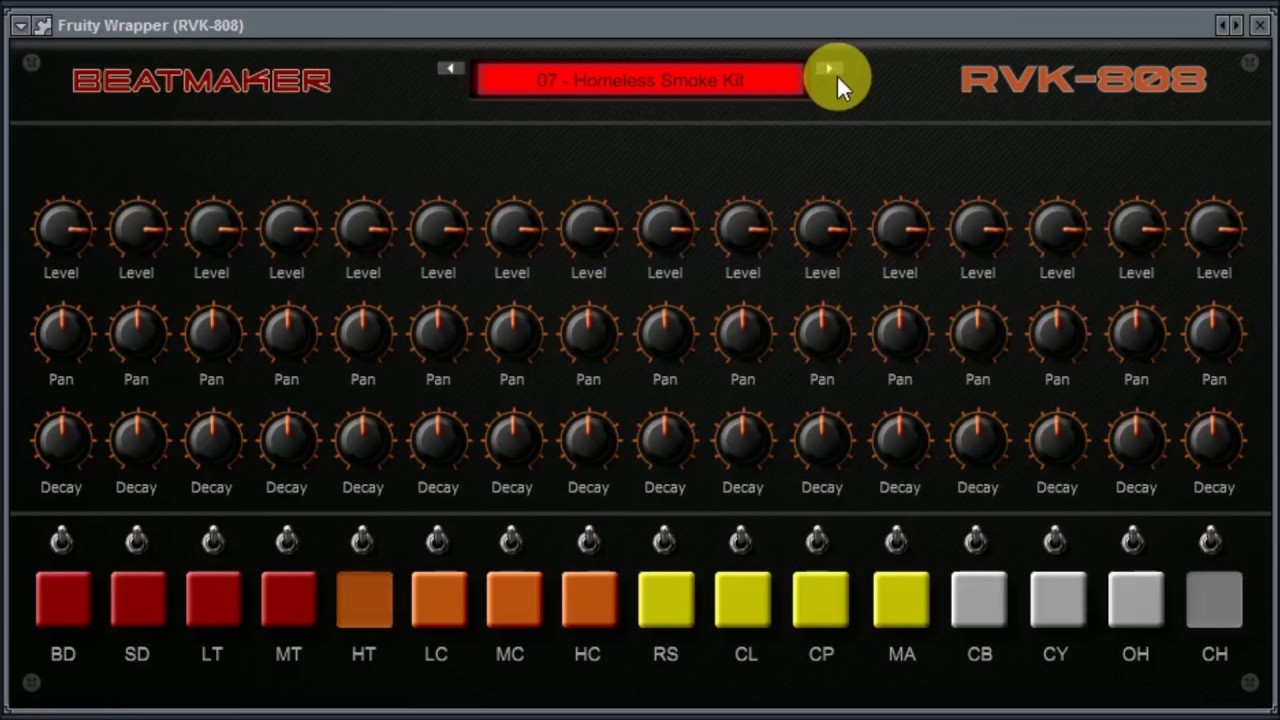Flip the switch above the MC pad

[x=511, y=540]
